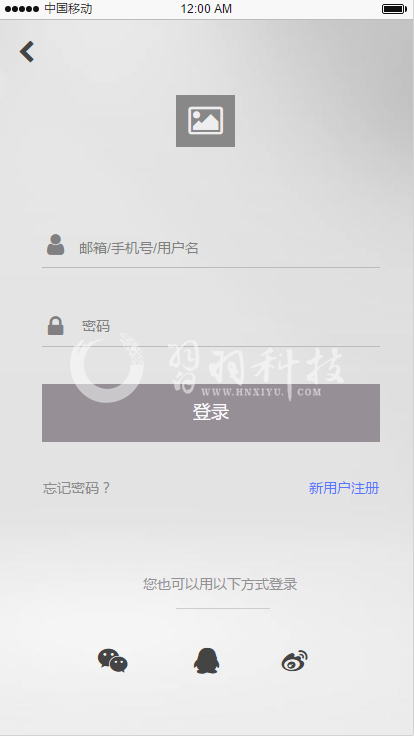Tap the back arrow icon
Image resolution: width=414 pixels, height=736 pixels.
pos(27,52)
